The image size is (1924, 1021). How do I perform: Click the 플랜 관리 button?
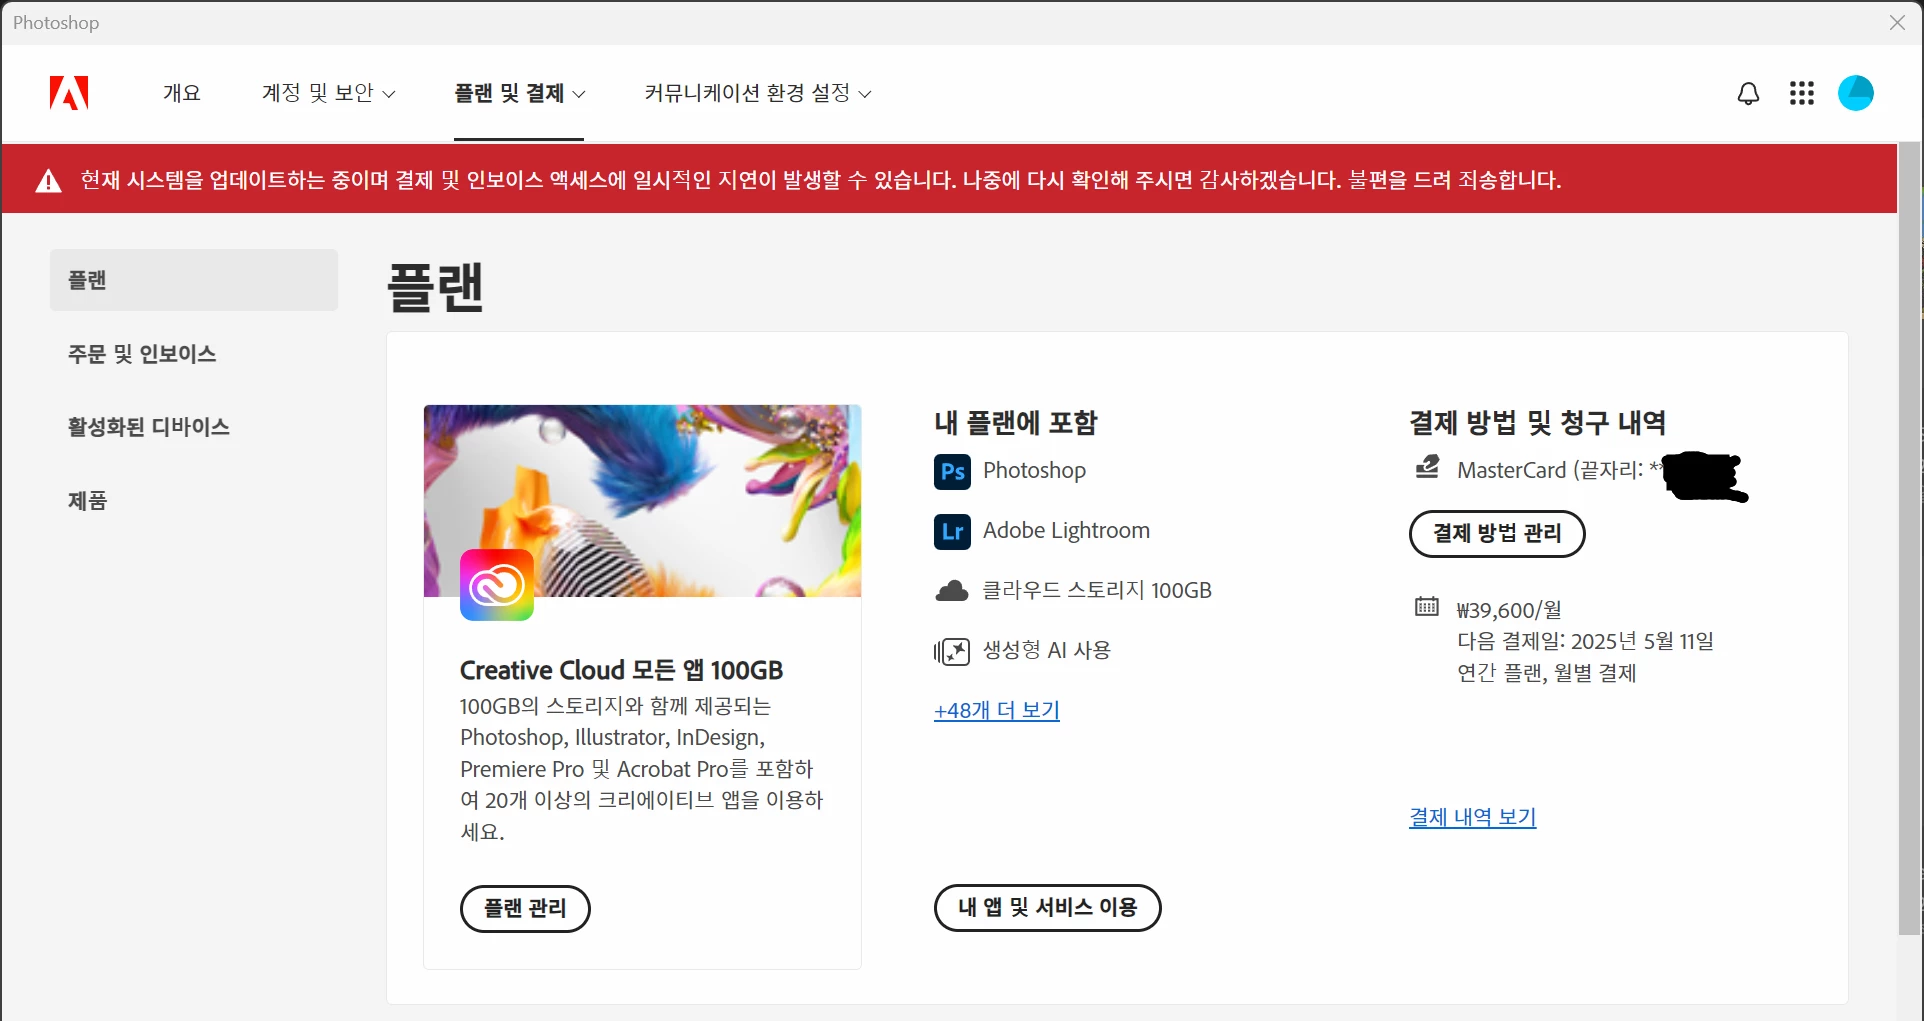coord(525,909)
